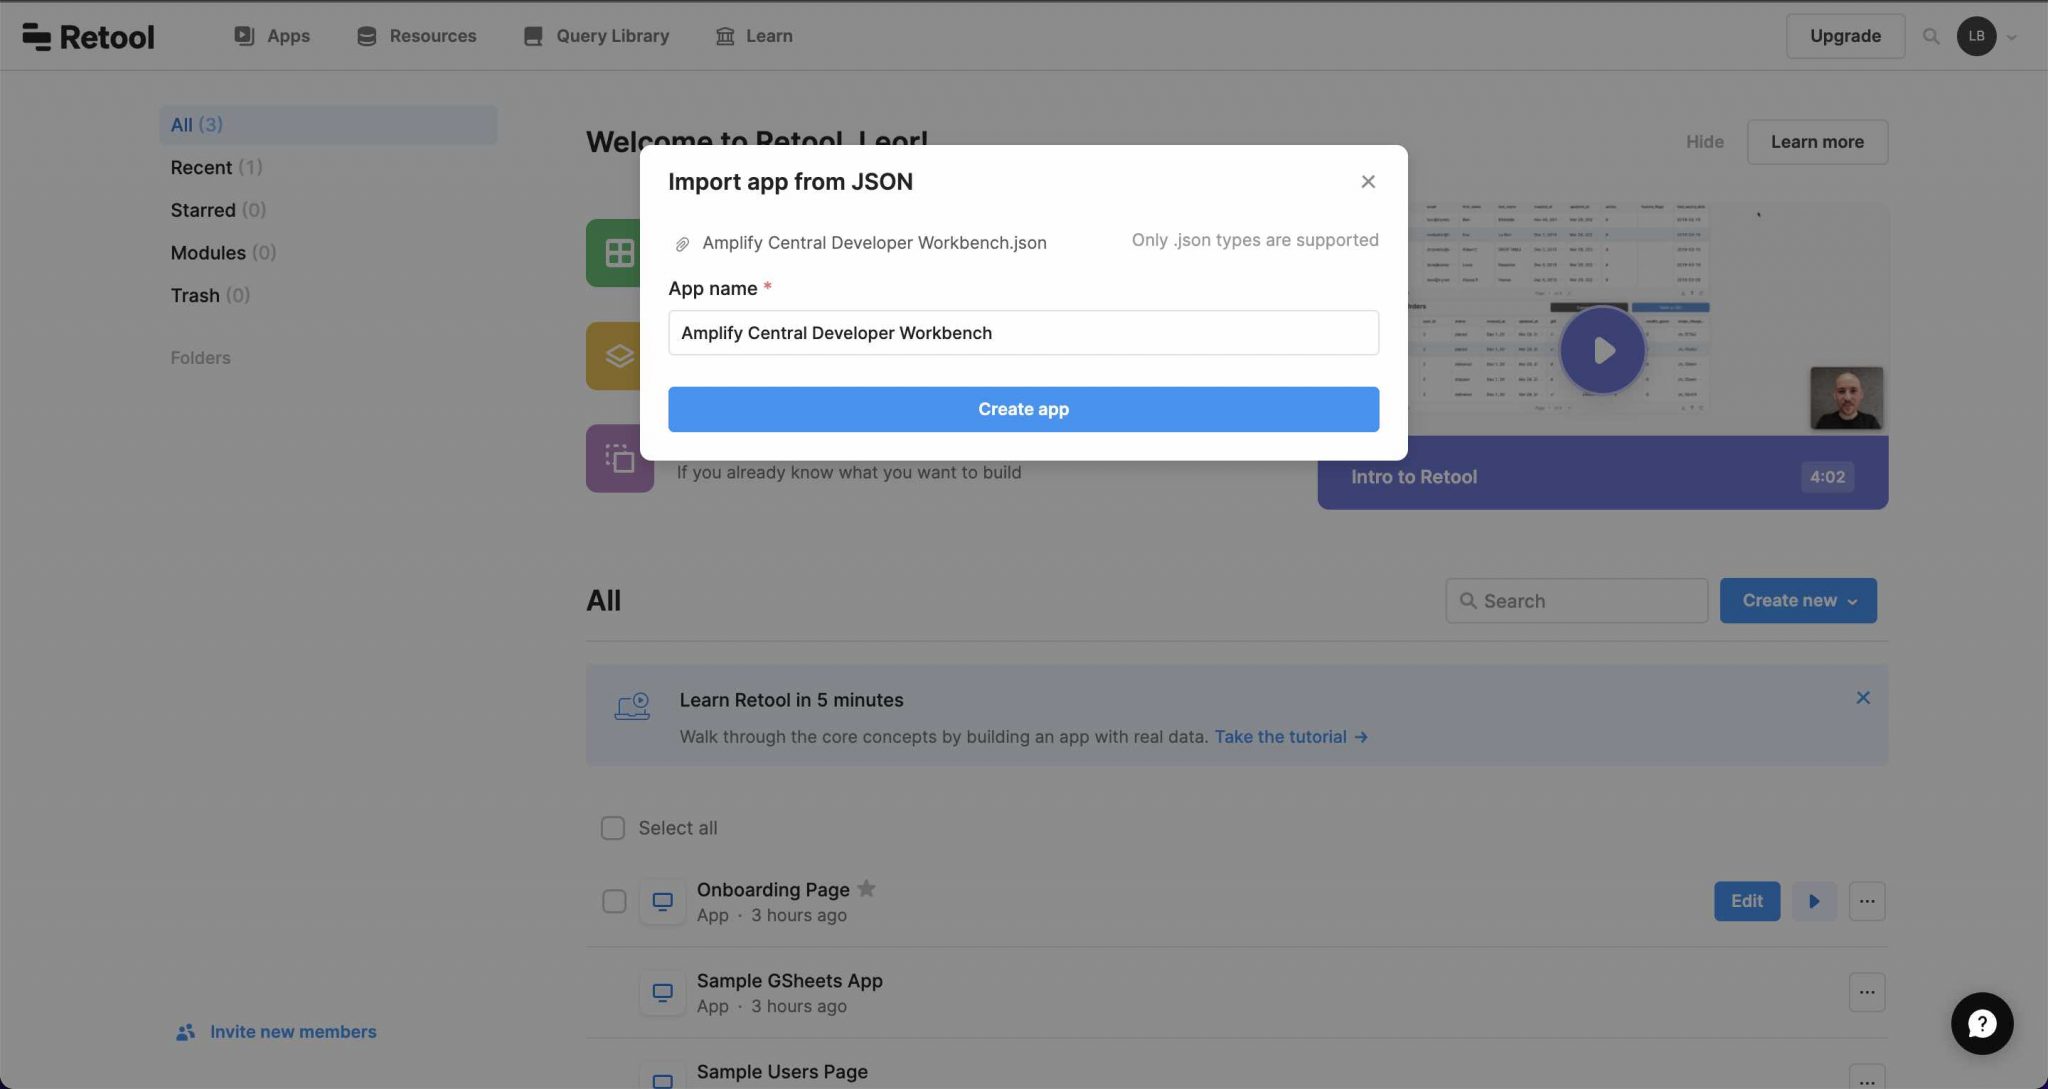Check the Select all checkbox
The image size is (2048, 1089).
tap(612, 828)
